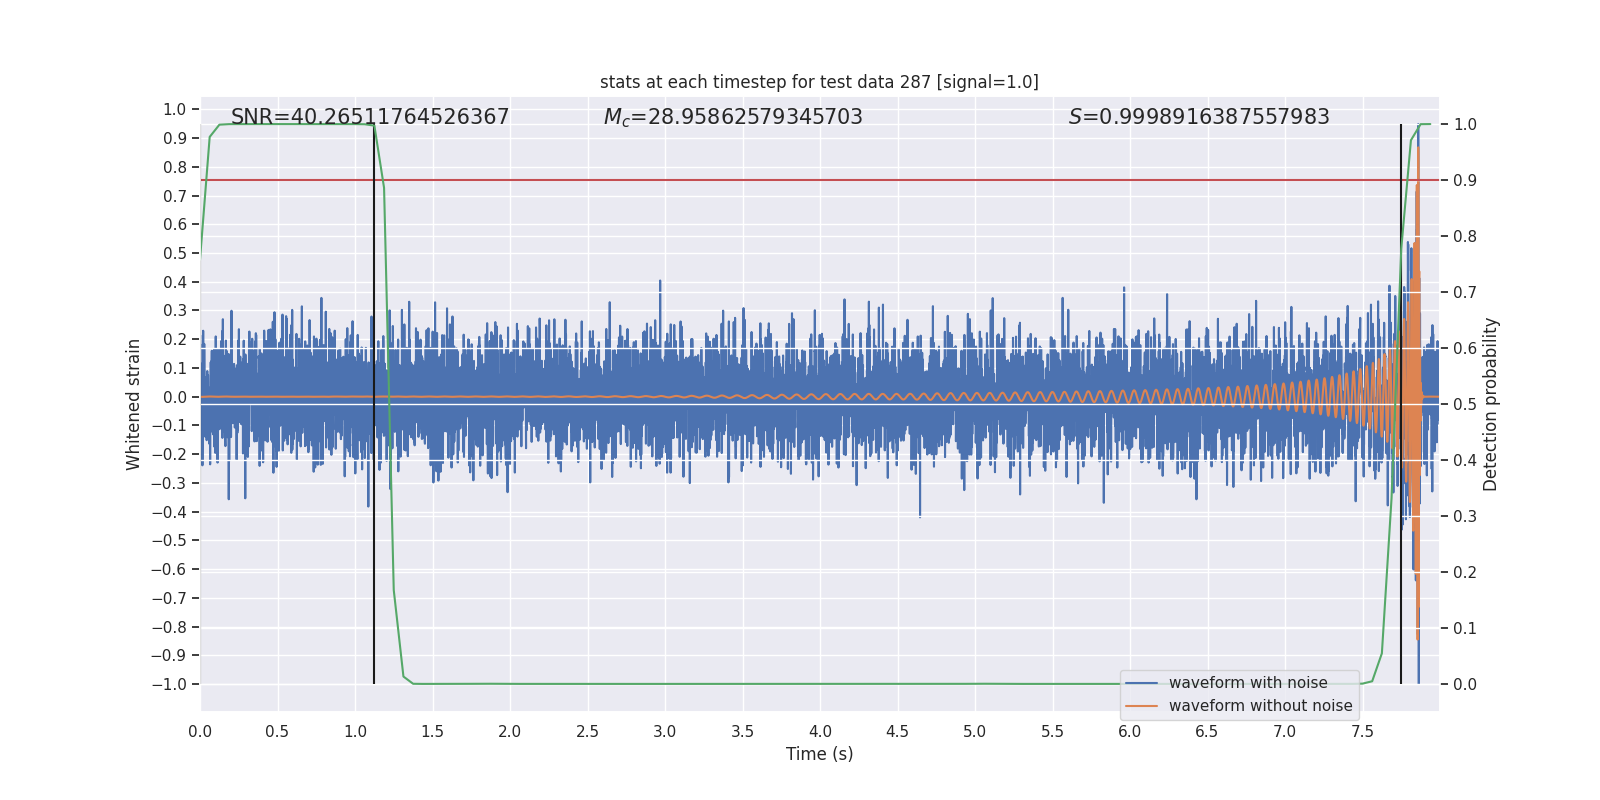1600x800 pixels.
Task: Click the 0.5 tick on detection probability axis
Action: [x=1465, y=404]
